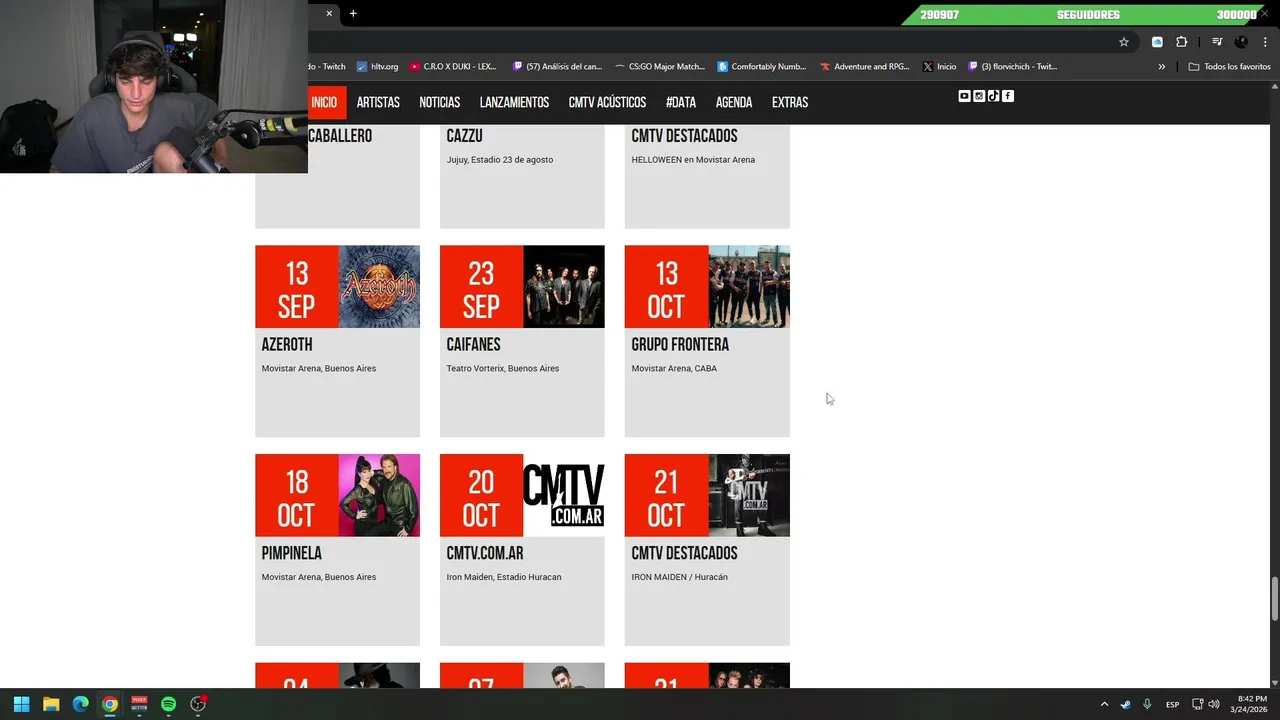The width and height of the screenshot is (1280, 720).
Task: Click the page vertical scrollbar thumb
Action: coord(1274,599)
